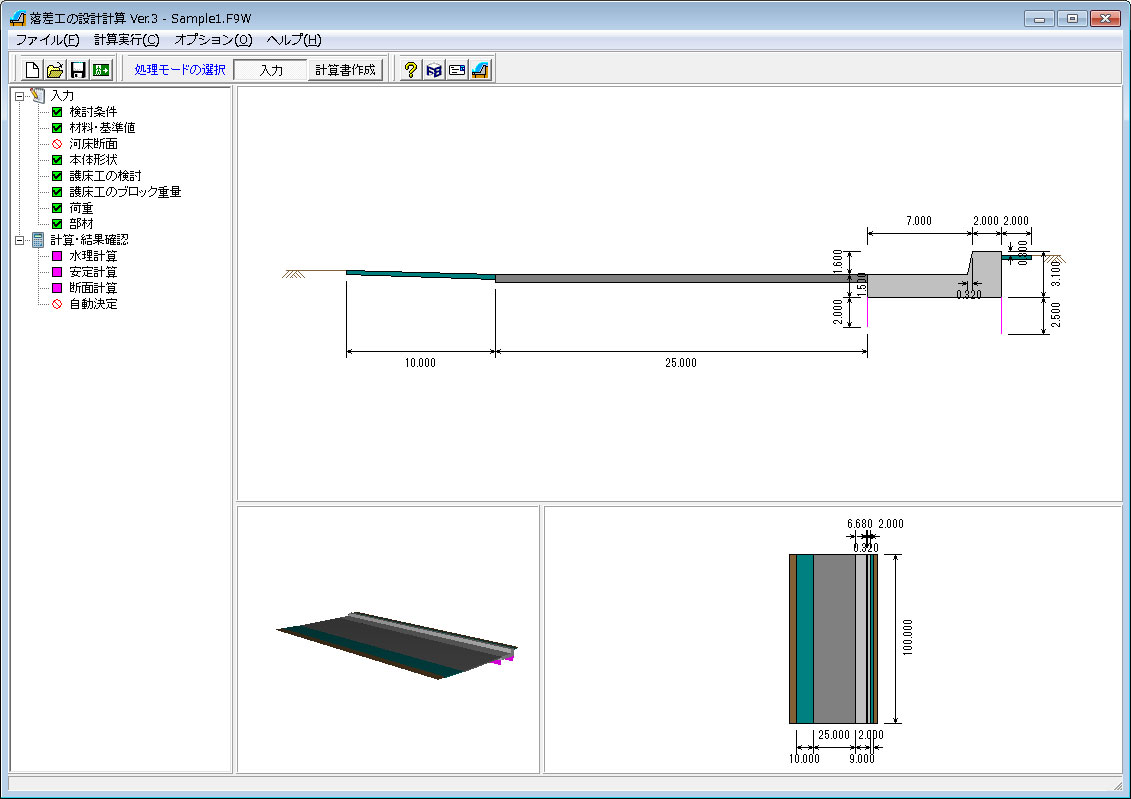Click the New file icon
The width and height of the screenshot is (1131, 799).
click(x=32, y=70)
